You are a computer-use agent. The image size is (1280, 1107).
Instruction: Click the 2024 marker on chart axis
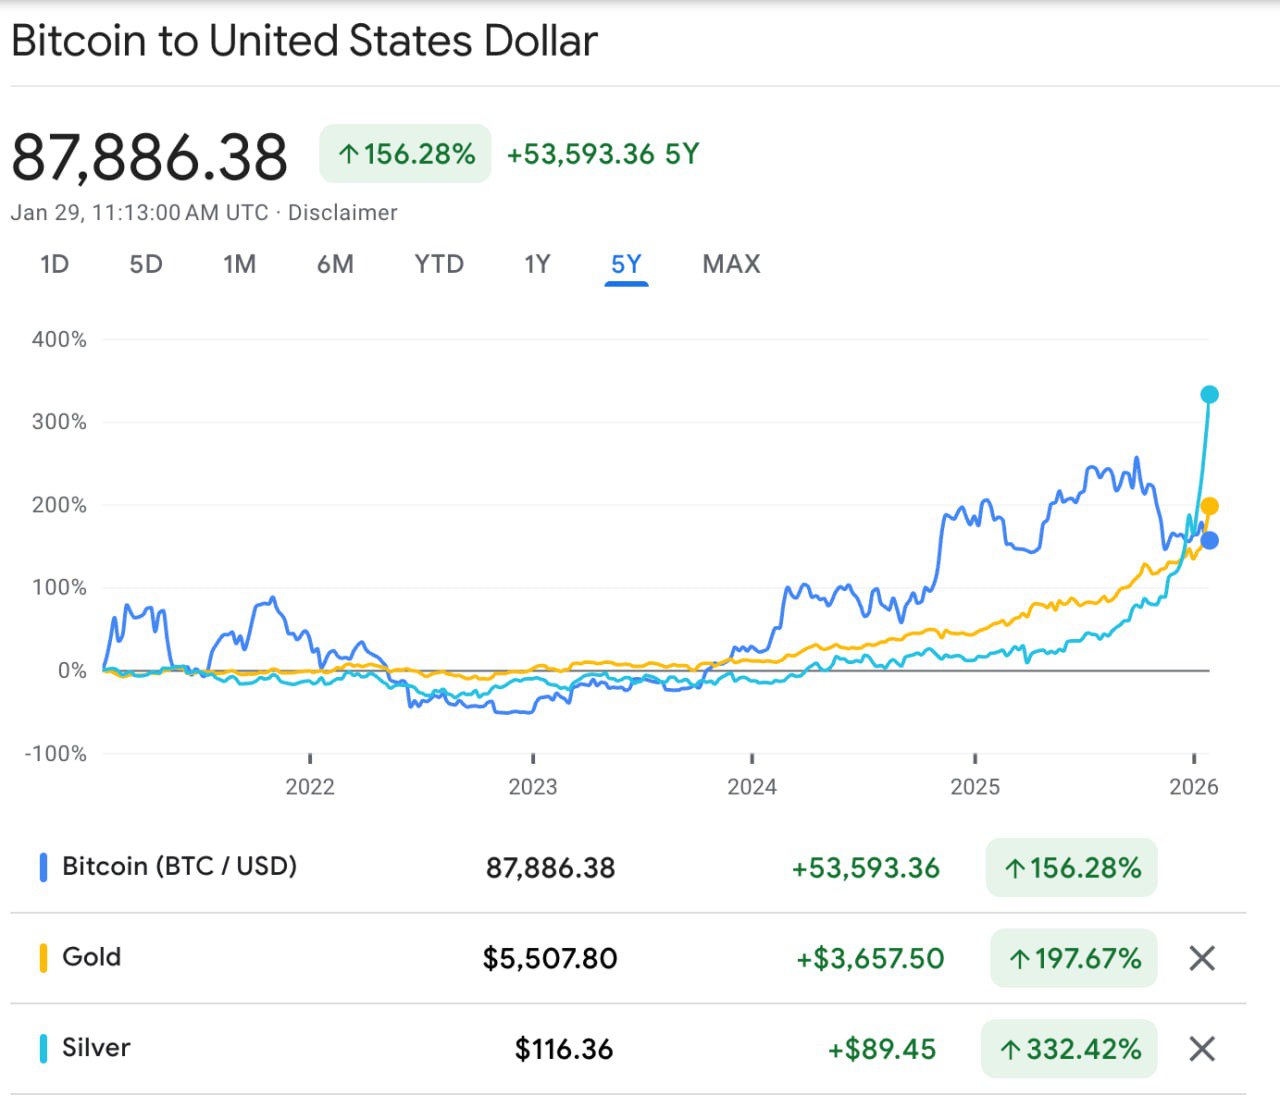point(752,786)
